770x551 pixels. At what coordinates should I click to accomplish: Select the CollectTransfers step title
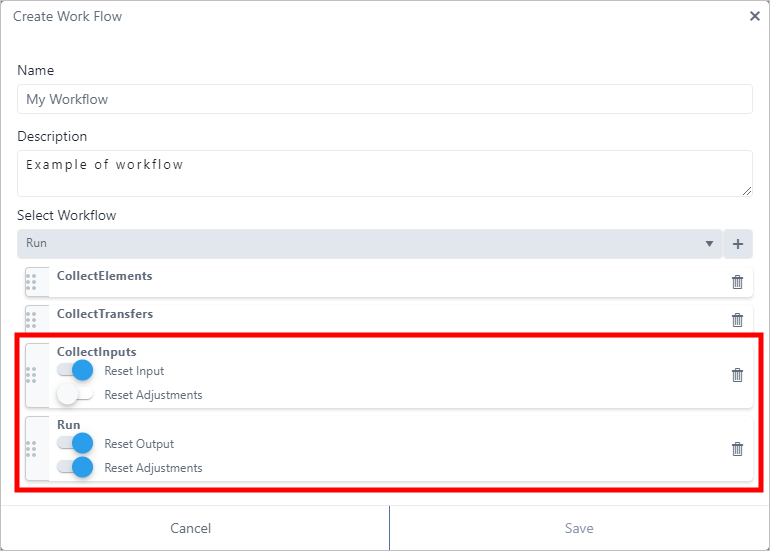pyautogui.click(x=105, y=314)
